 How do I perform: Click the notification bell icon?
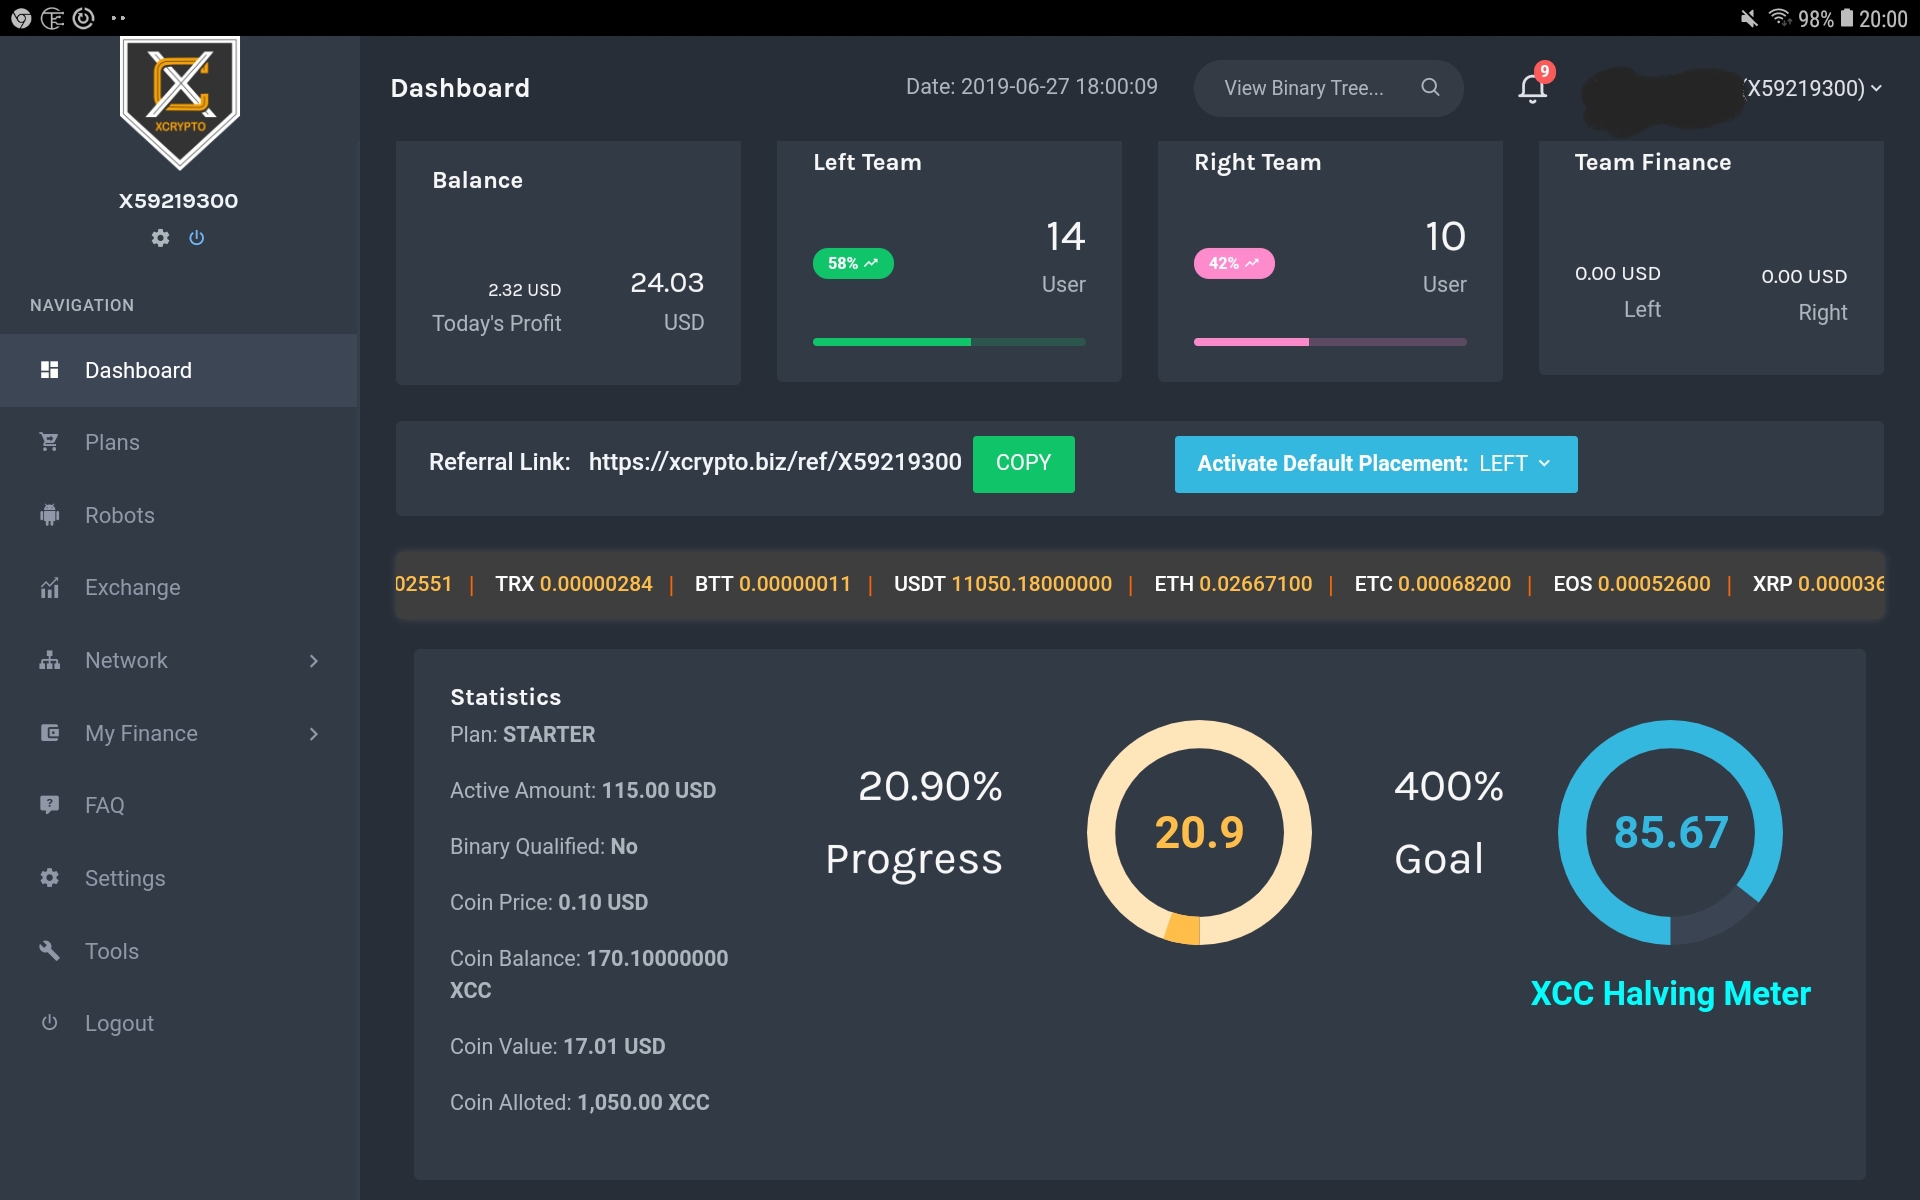point(1532,88)
